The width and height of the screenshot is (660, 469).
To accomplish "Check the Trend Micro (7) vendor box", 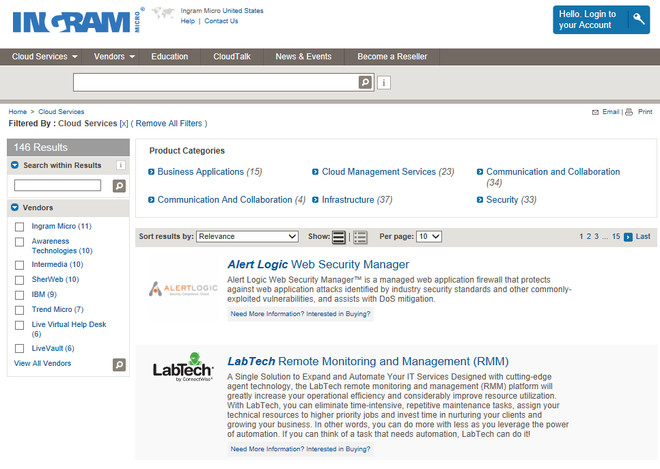I will (x=19, y=310).
